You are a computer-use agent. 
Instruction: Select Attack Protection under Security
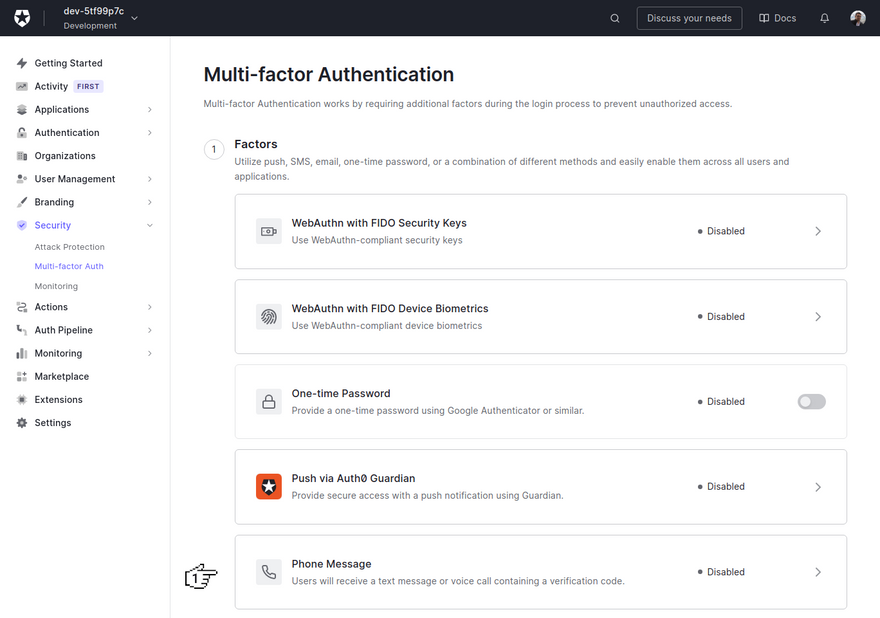(x=70, y=247)
